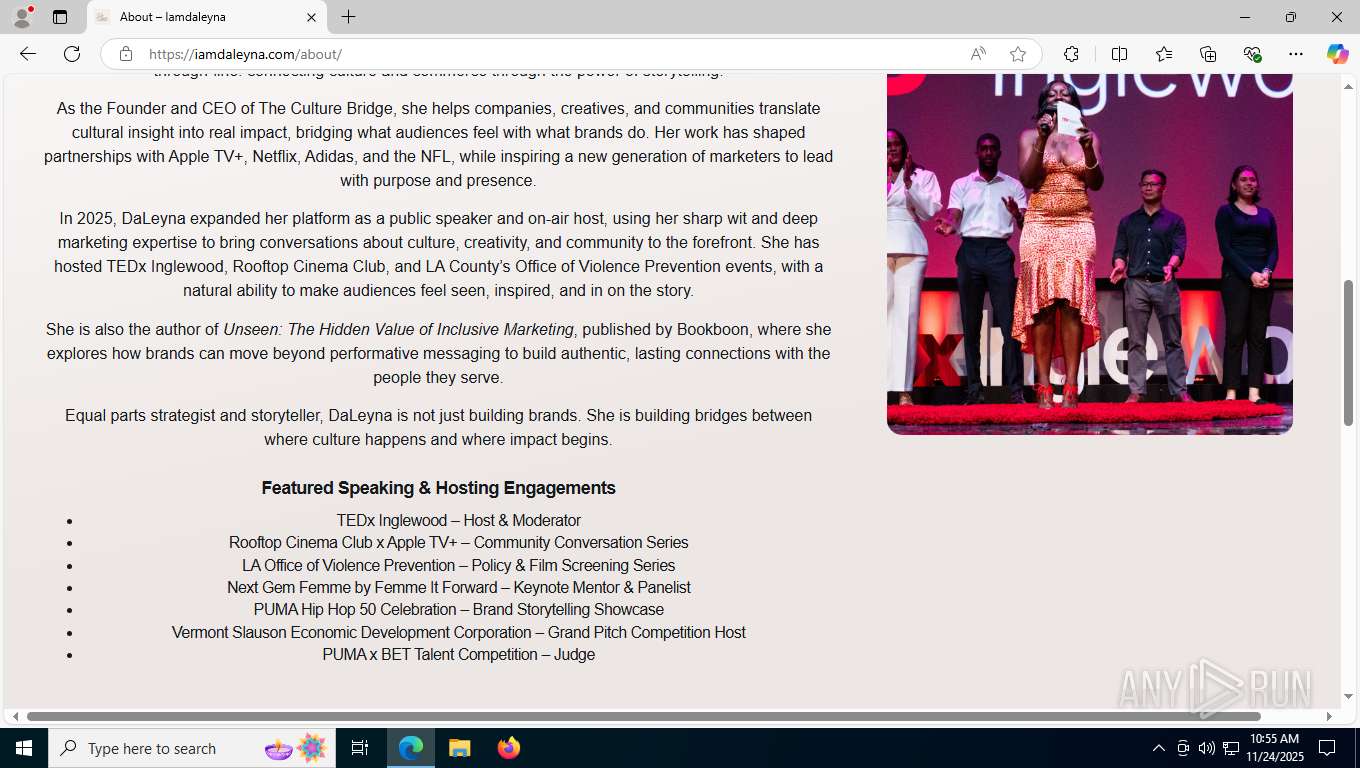The height and width of the screenshot is (768, 1360).
Task: Enable Split screen view
Action: (1119, 54)
